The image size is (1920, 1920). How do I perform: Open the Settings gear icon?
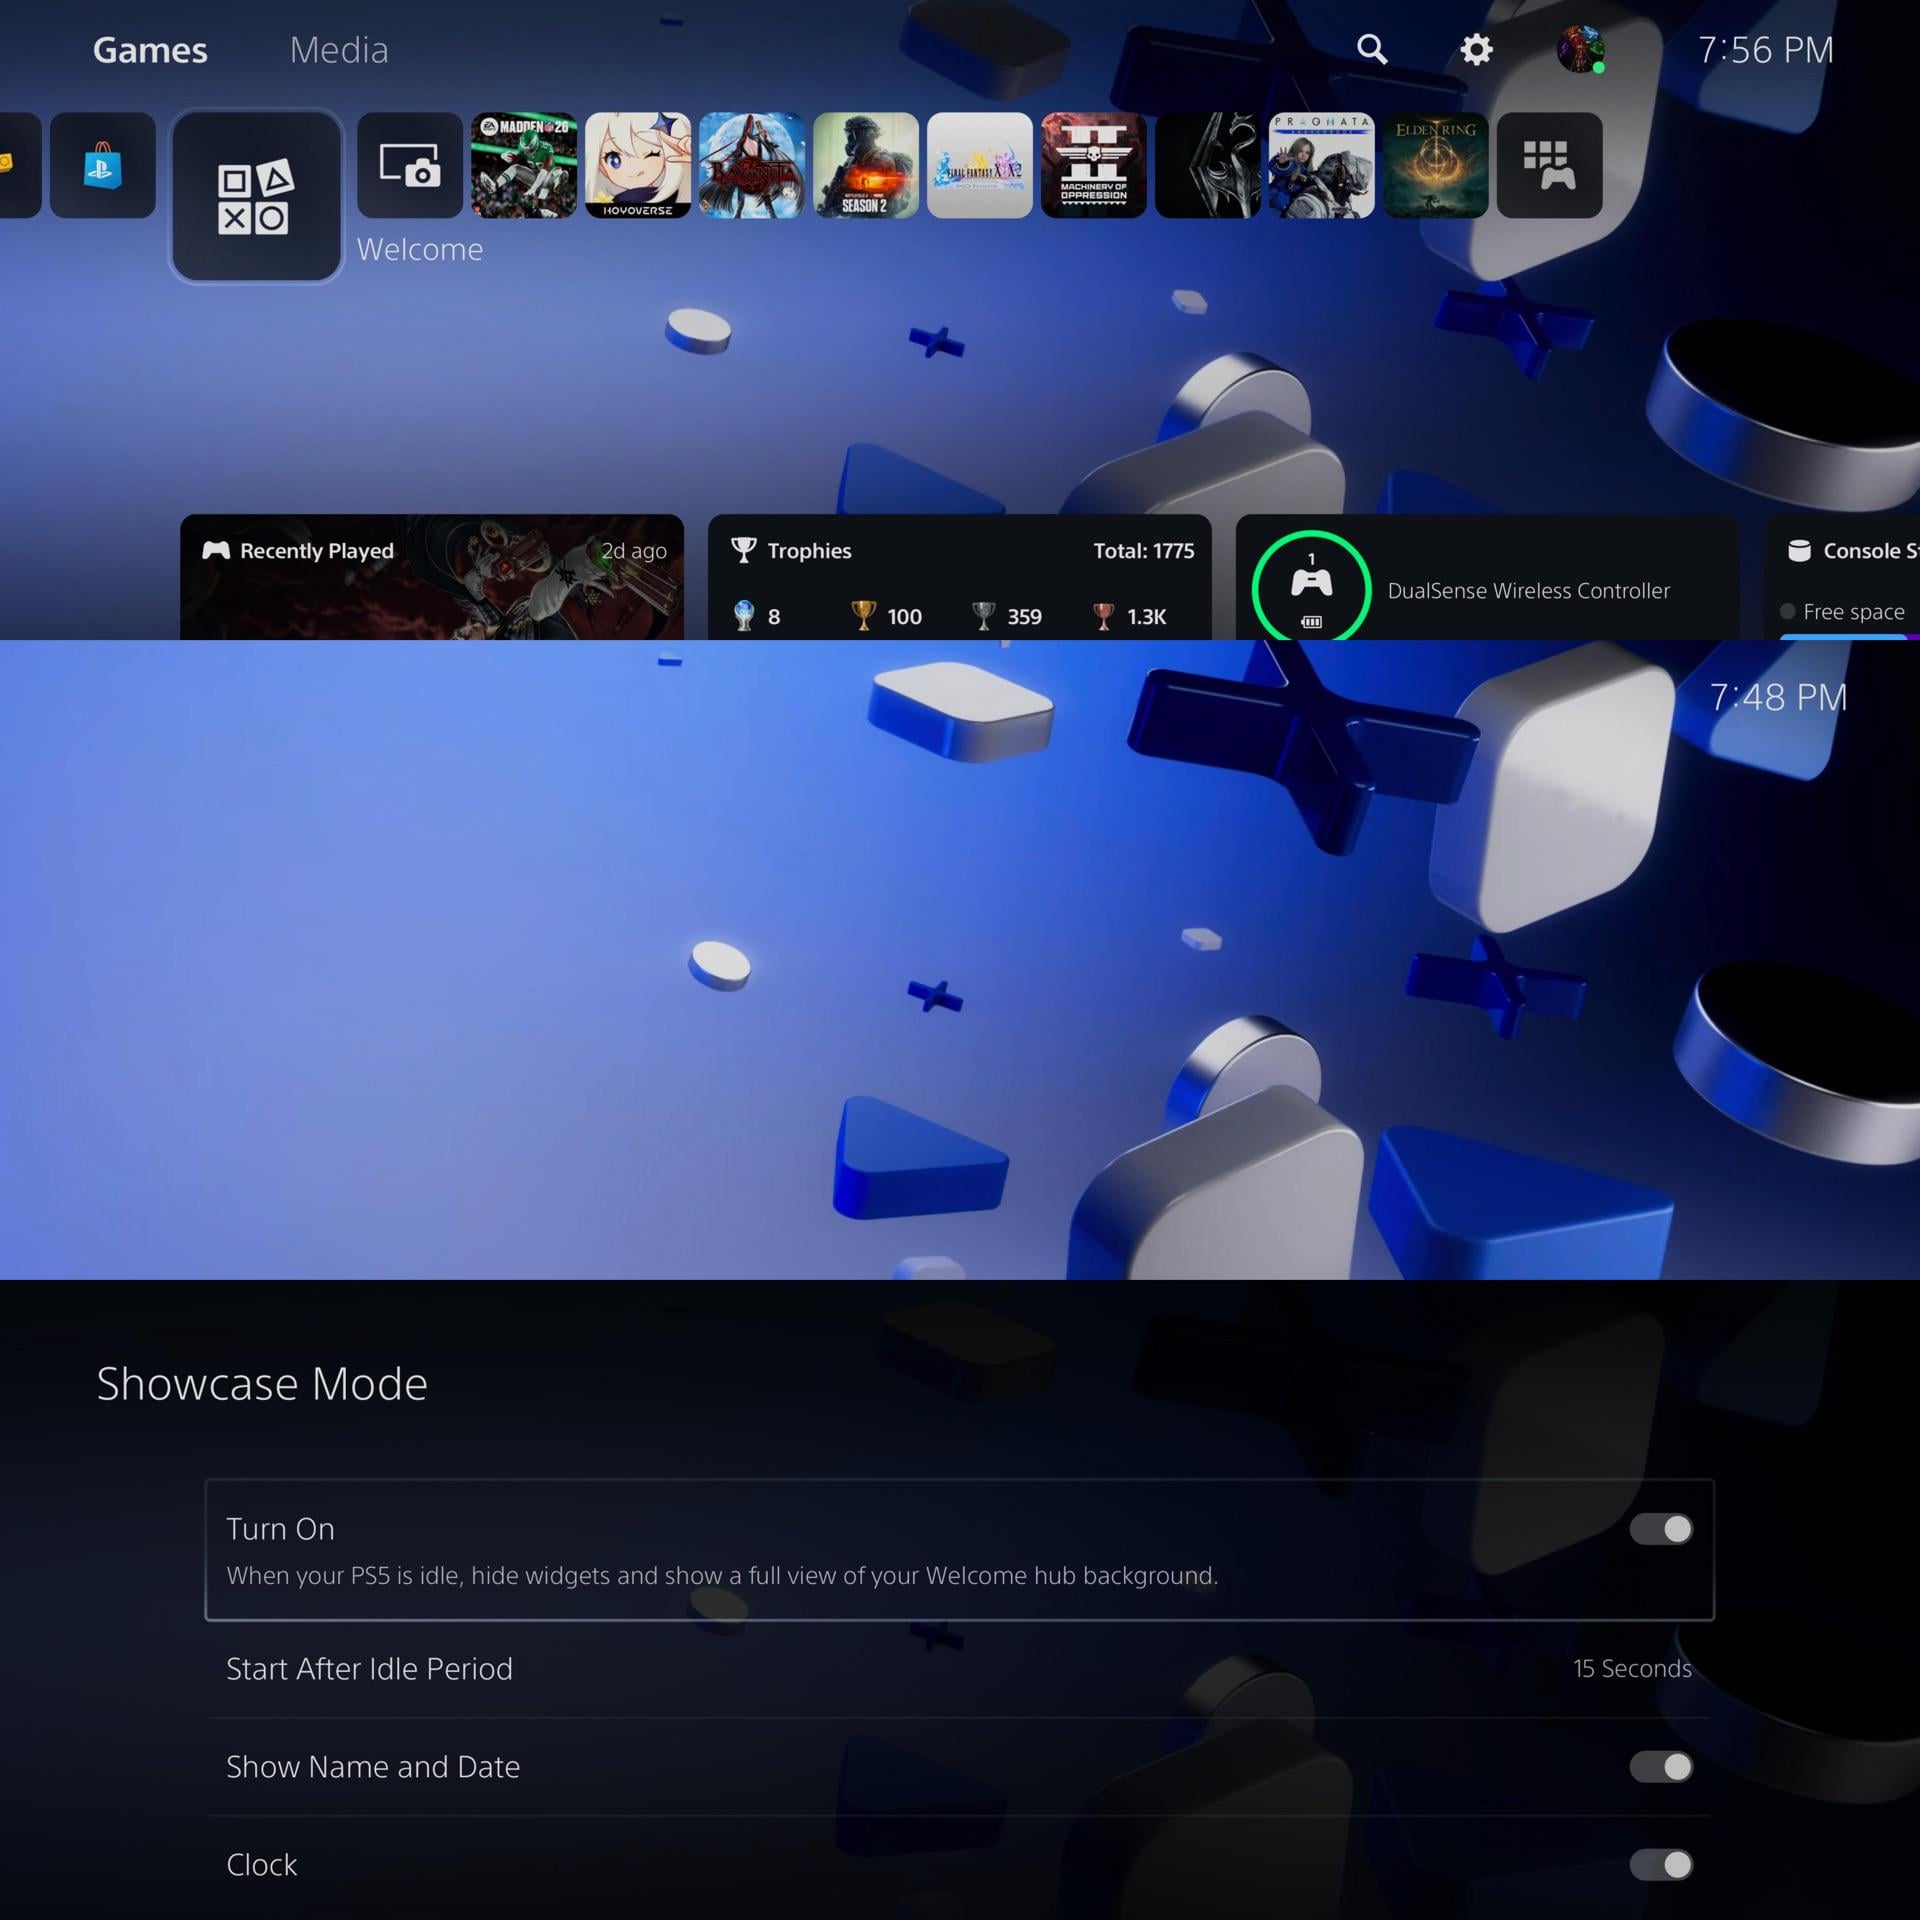tap(1476, 49)
